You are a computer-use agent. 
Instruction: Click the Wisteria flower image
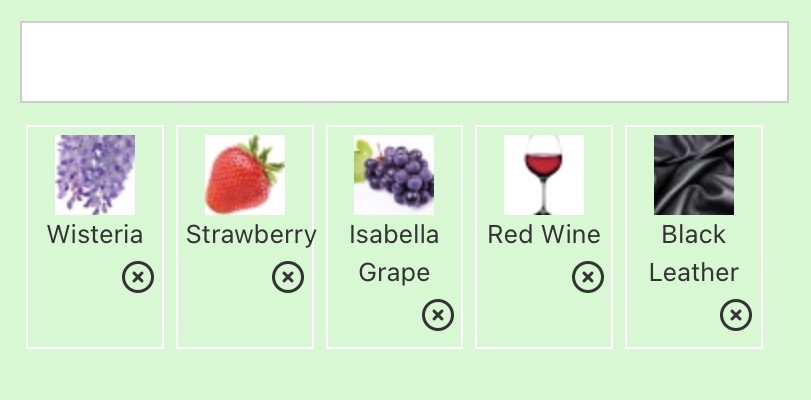(x=95, y=175)
